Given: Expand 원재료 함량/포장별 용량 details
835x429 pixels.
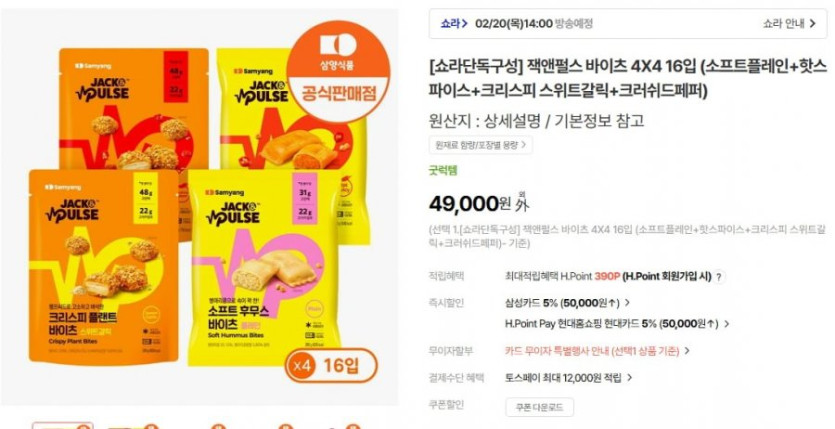Looking at the screenshot, I should click(480, 145).
